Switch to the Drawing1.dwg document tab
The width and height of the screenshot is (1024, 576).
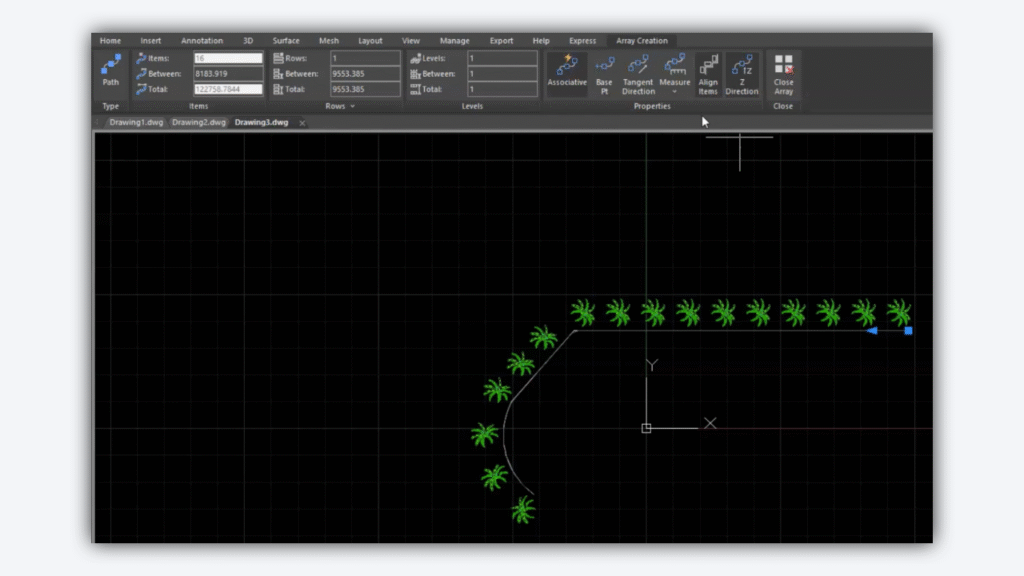136,123
